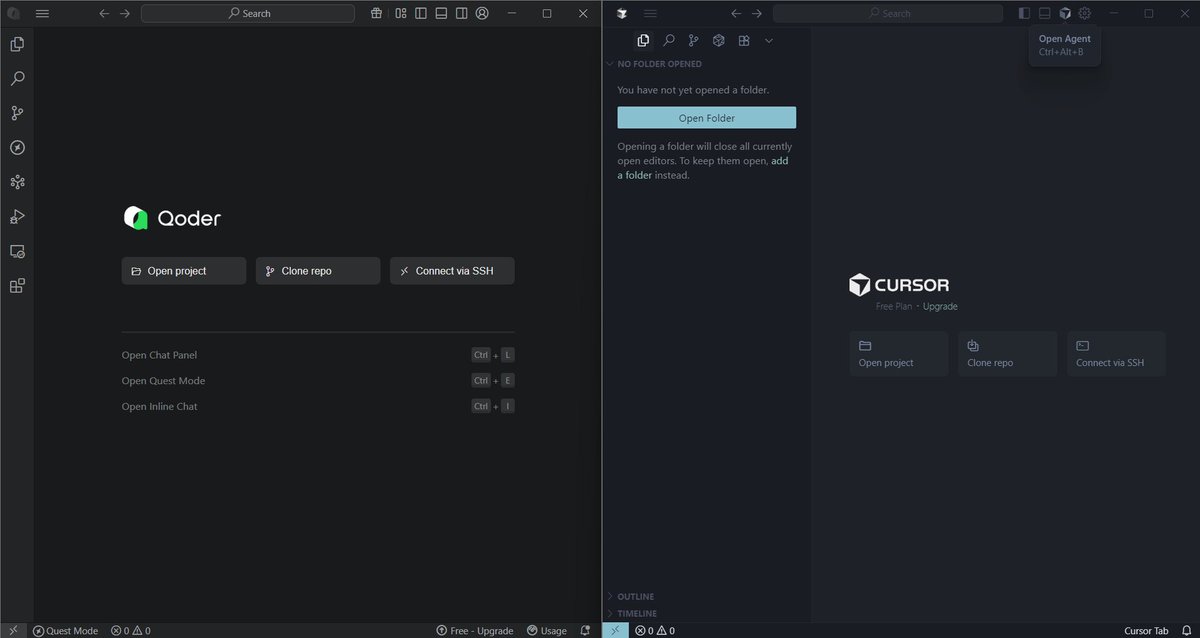This screenshot has width=1200, height=638.
Task: Open the account profile icon in Qoder
Action: click(x=482, y=14)
